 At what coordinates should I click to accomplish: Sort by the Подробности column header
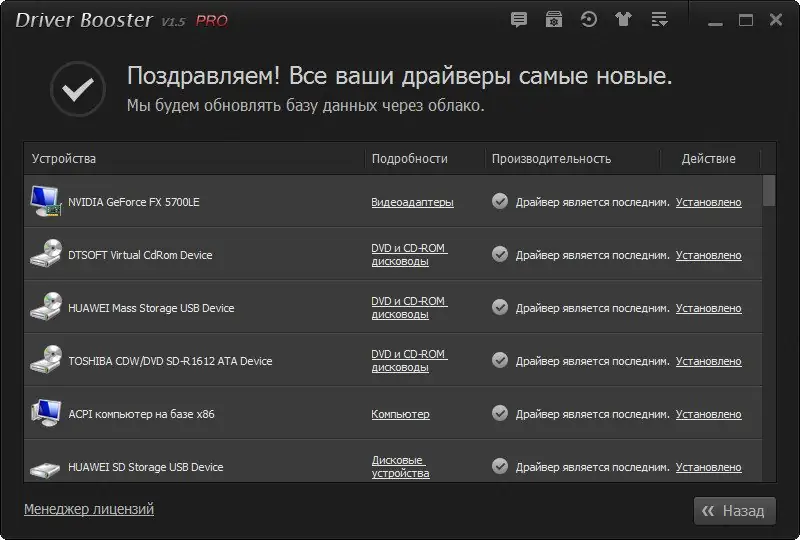point(410,159)
